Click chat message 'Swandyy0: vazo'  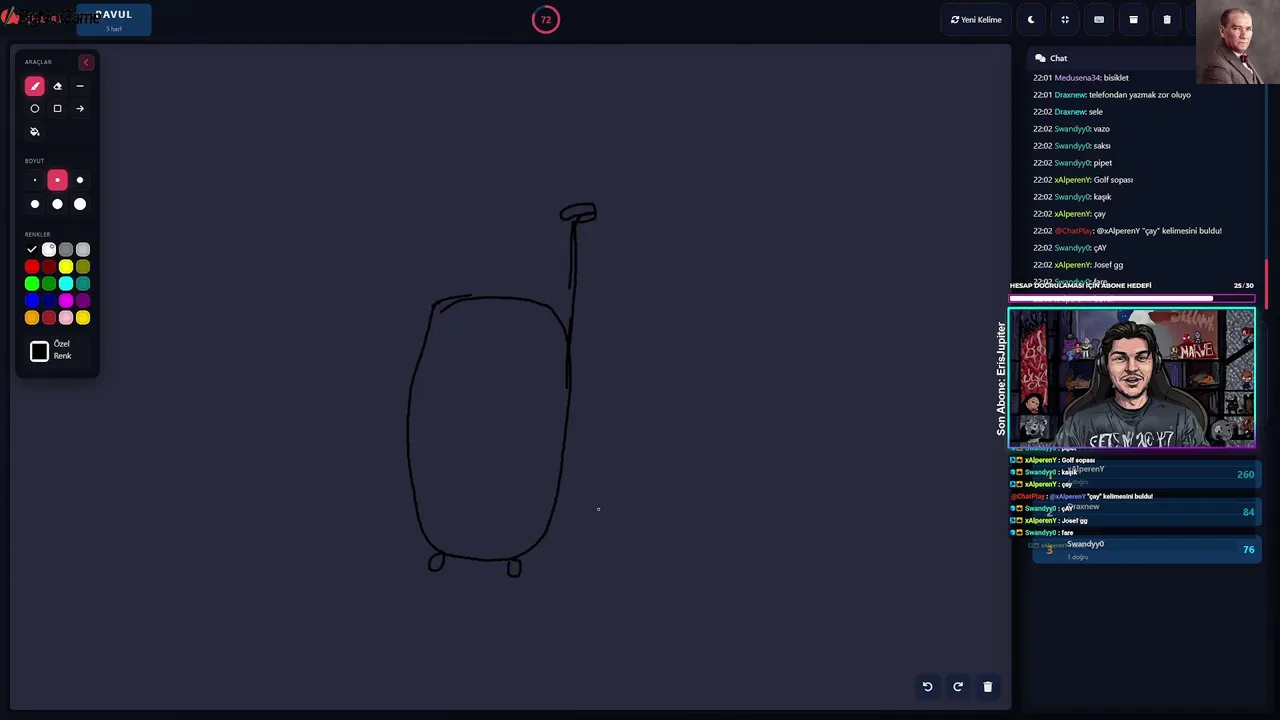pyautogui.click(x=1072, y=129)
